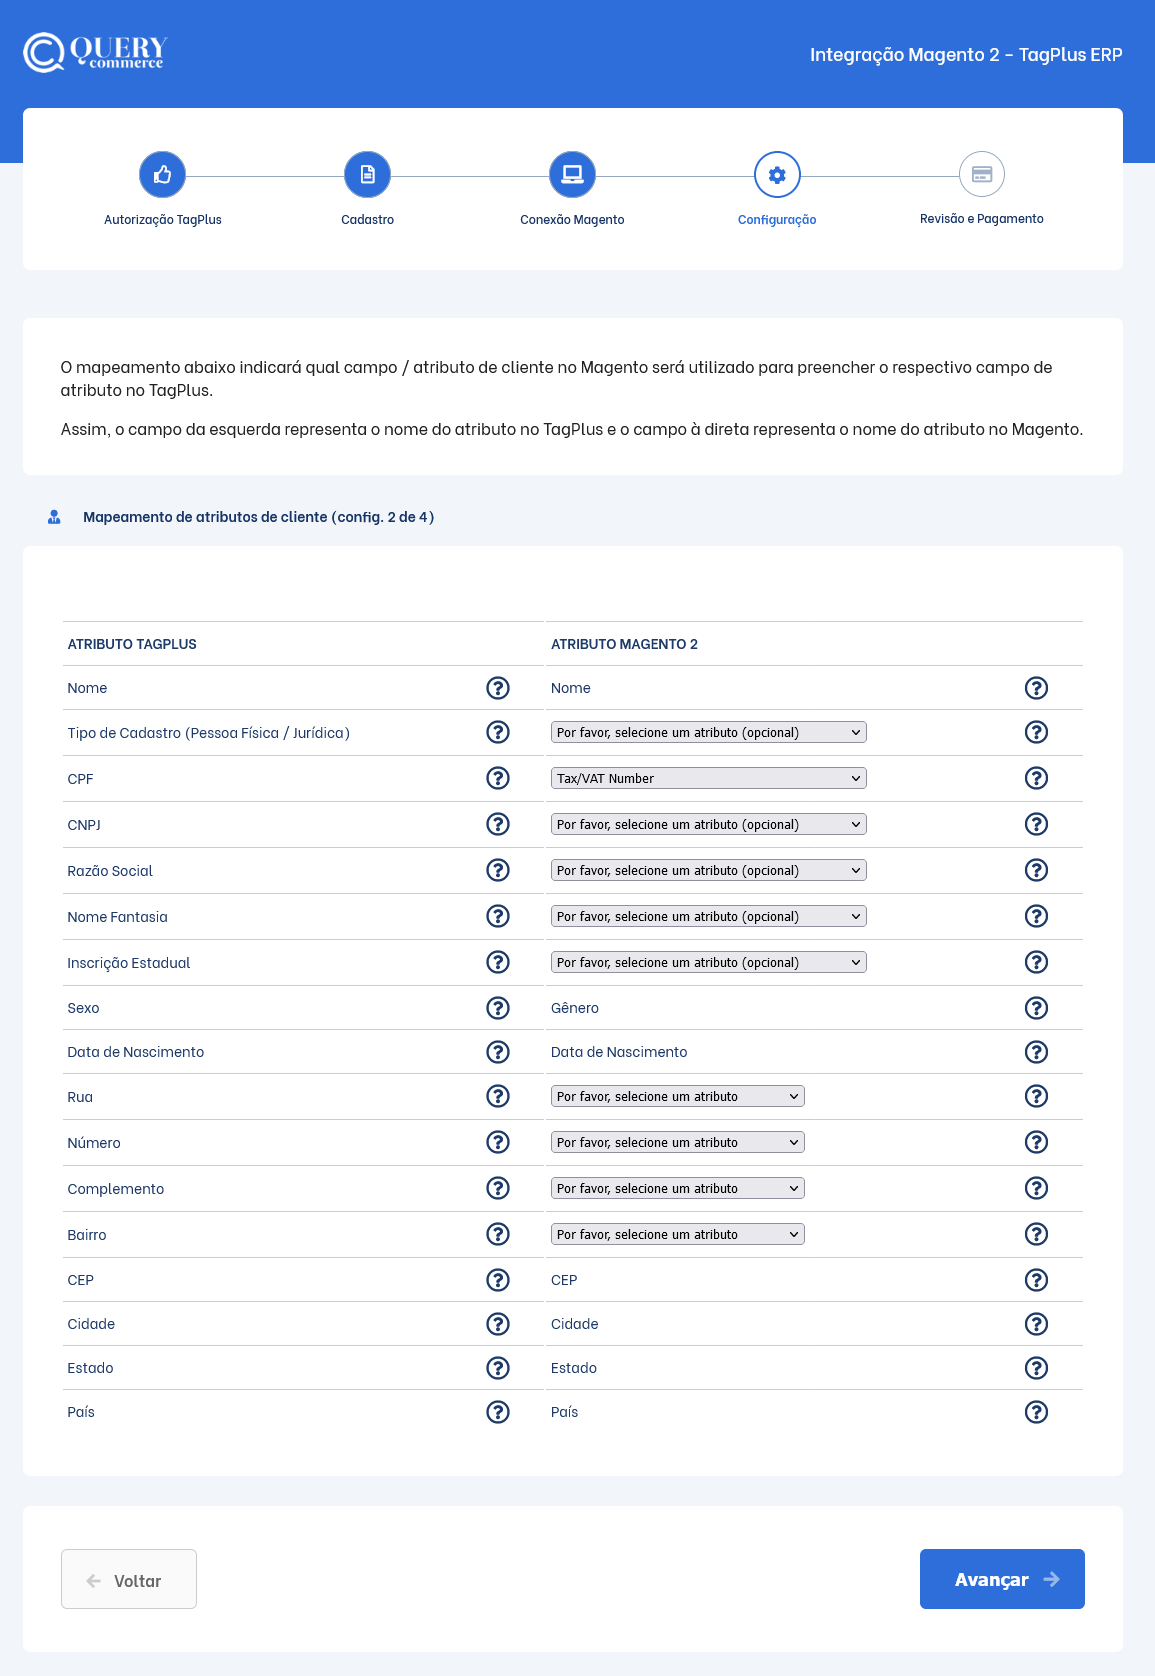This screenshot has width=1155, height=1676.
Task: Show help for TagPlus Estado
Action: coord(498,1368)
